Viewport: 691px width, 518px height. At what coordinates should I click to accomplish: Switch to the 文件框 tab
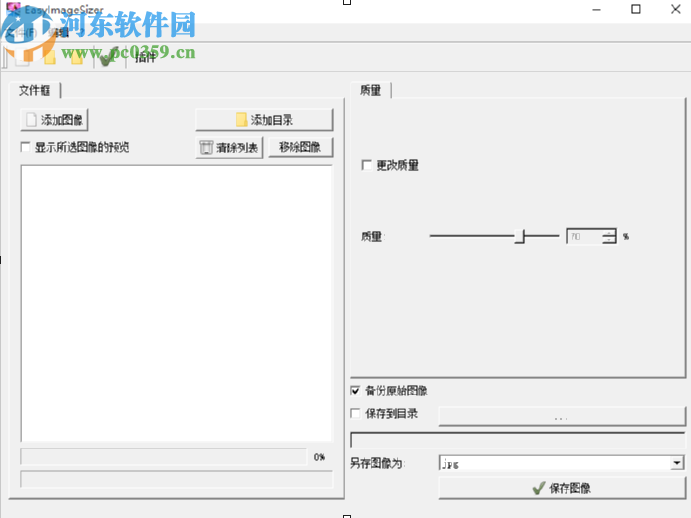pos(34,90)
